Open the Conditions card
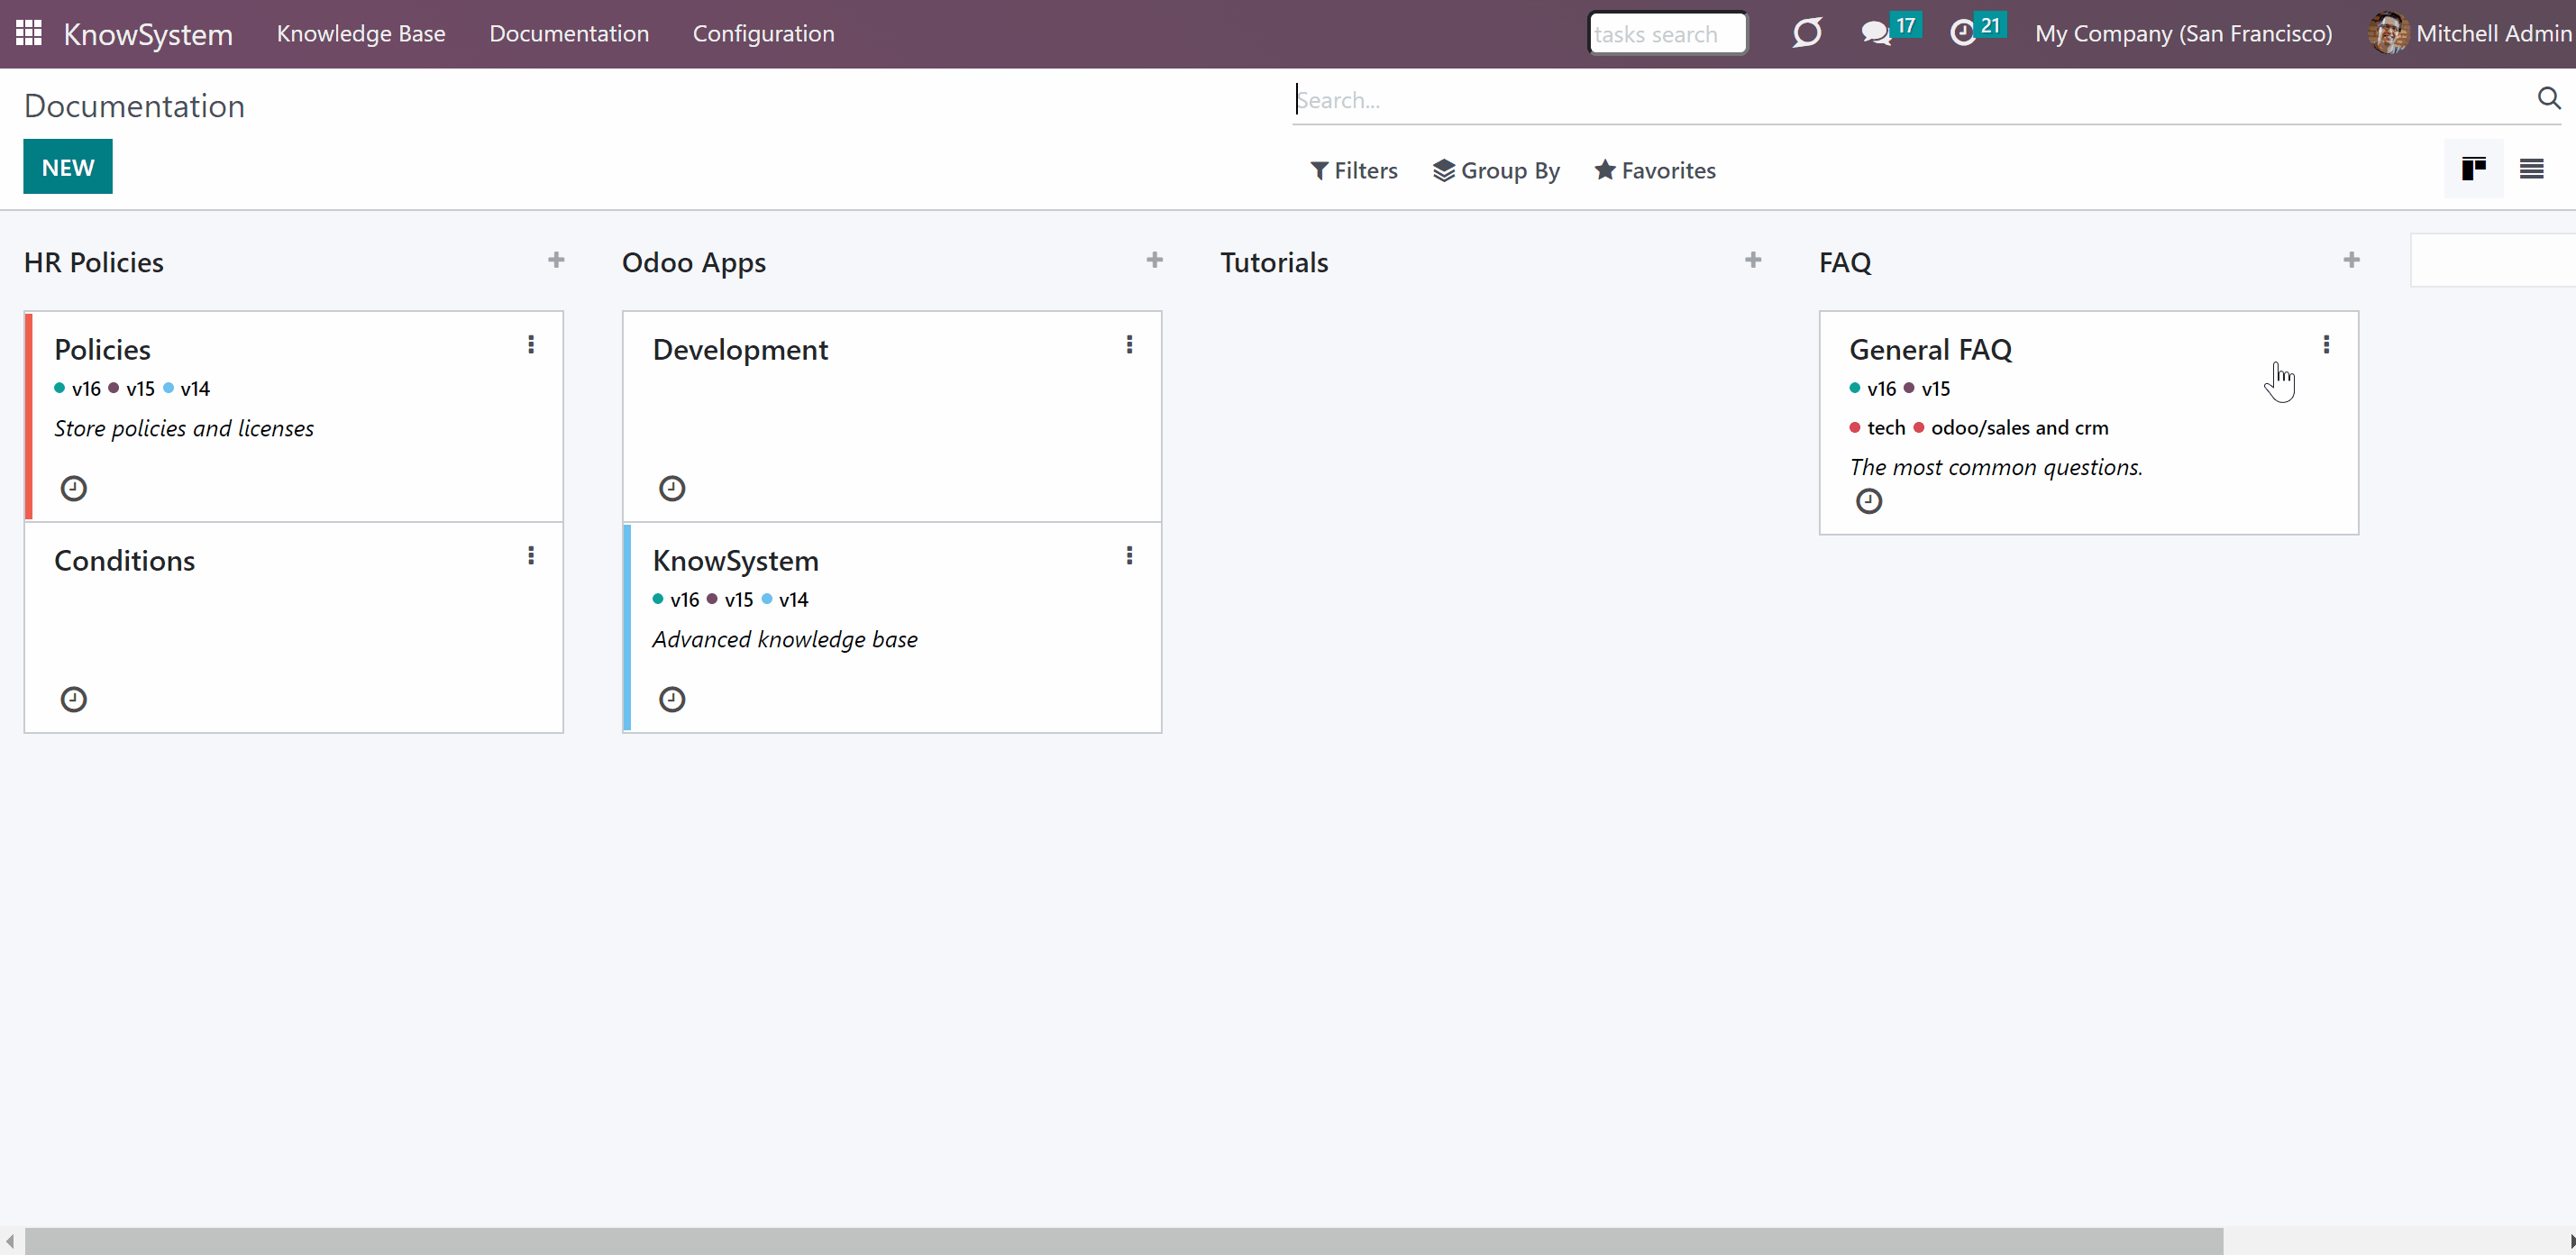This screenshot has width=2576, height=1255. (x=294, y=627)
